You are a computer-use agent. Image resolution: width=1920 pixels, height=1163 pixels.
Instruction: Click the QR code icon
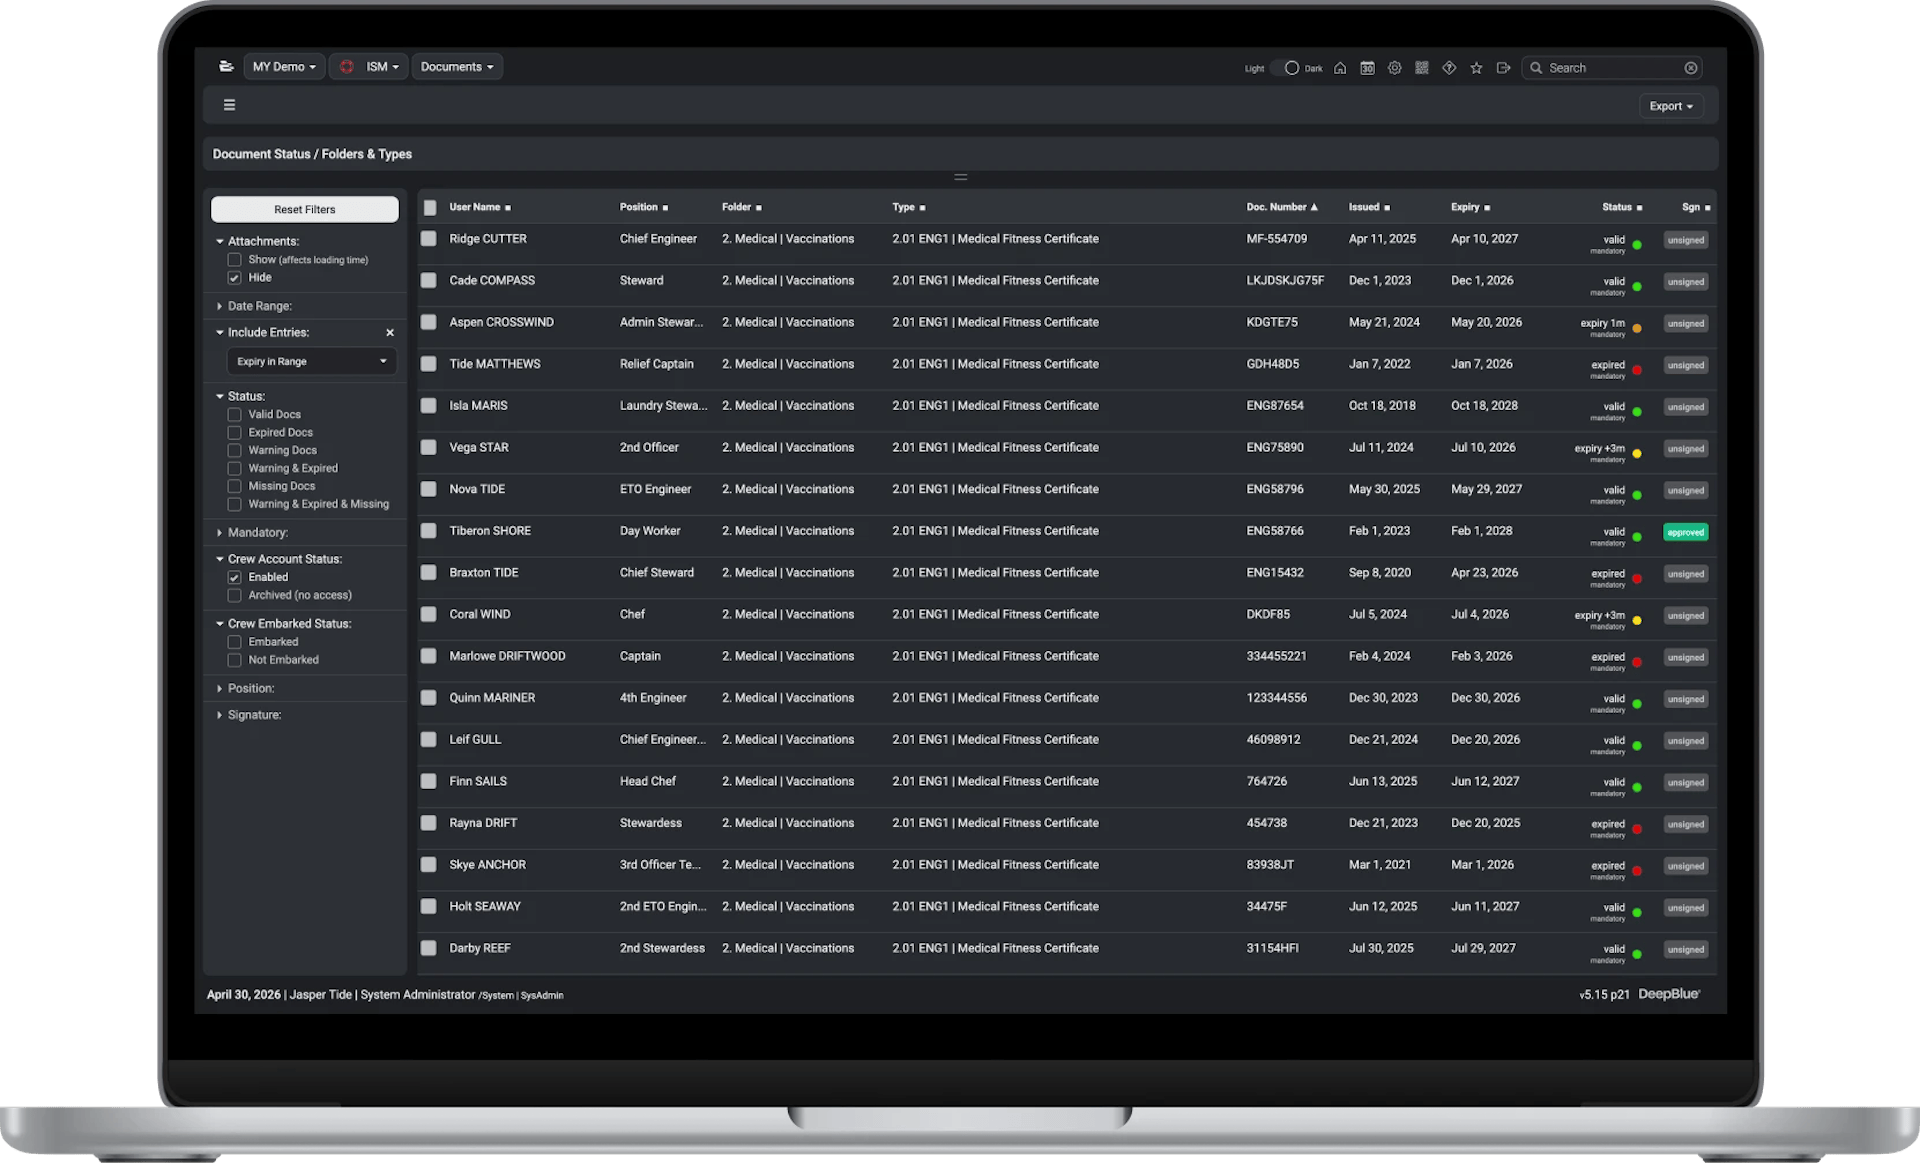tap(1421, 68)
